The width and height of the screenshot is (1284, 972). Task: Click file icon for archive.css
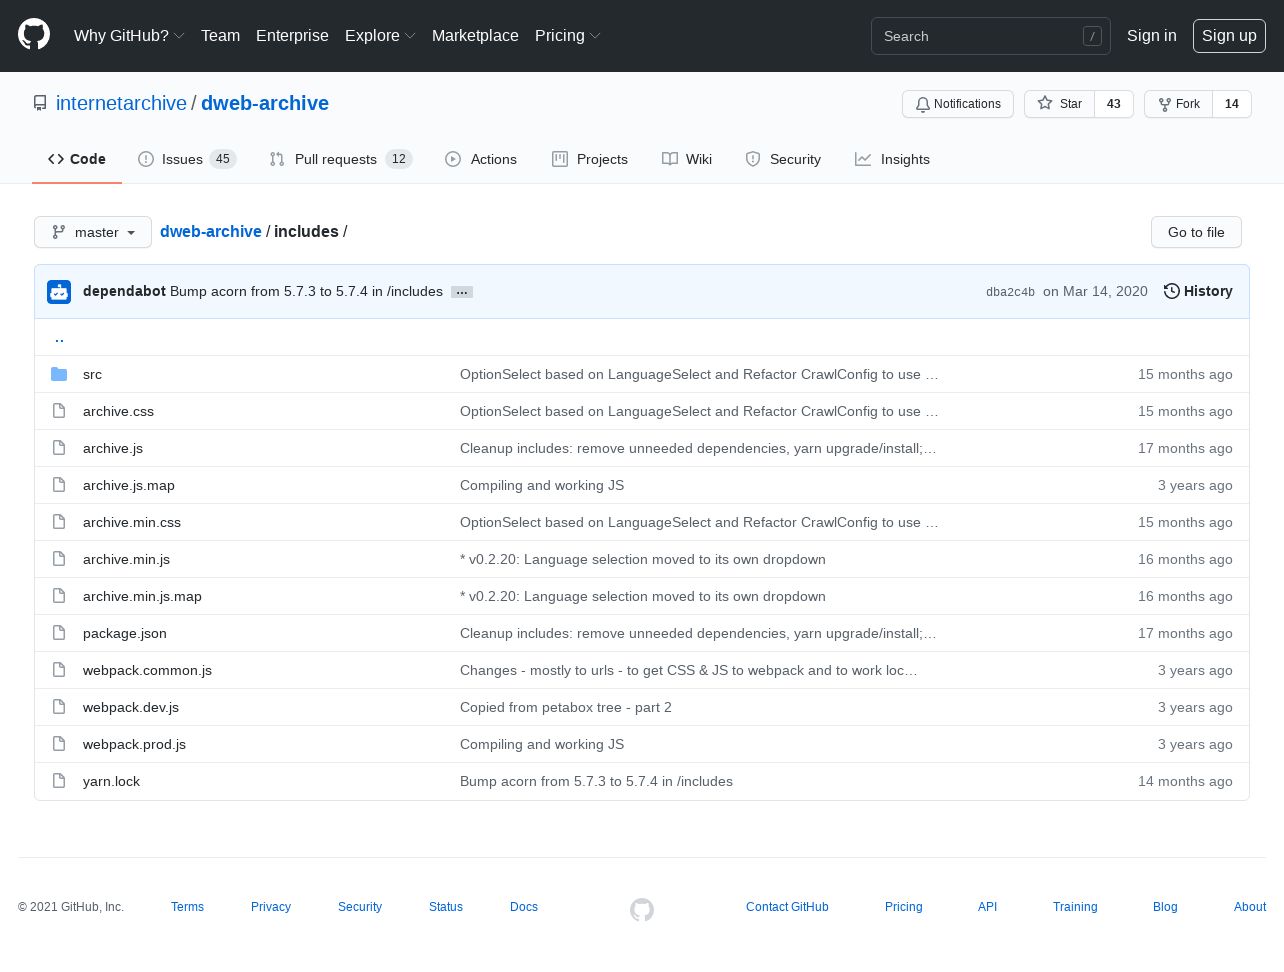pyautogui.click(x=59, y=411)
